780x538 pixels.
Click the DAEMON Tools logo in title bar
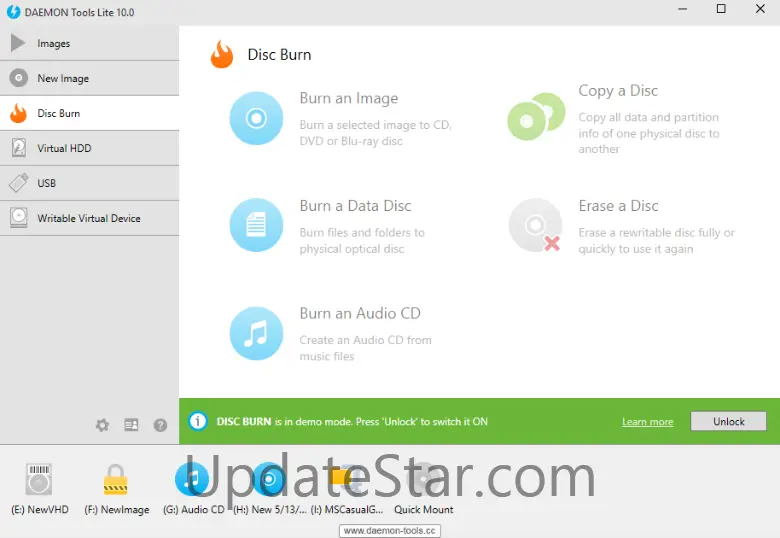click(x=13, y=12)
